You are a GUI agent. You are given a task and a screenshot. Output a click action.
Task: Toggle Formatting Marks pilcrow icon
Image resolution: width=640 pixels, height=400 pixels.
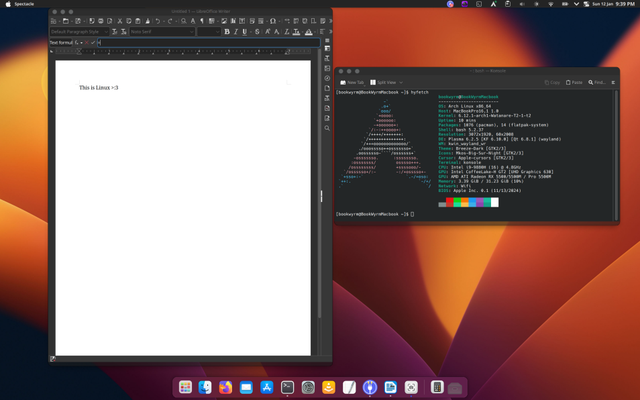202,21
